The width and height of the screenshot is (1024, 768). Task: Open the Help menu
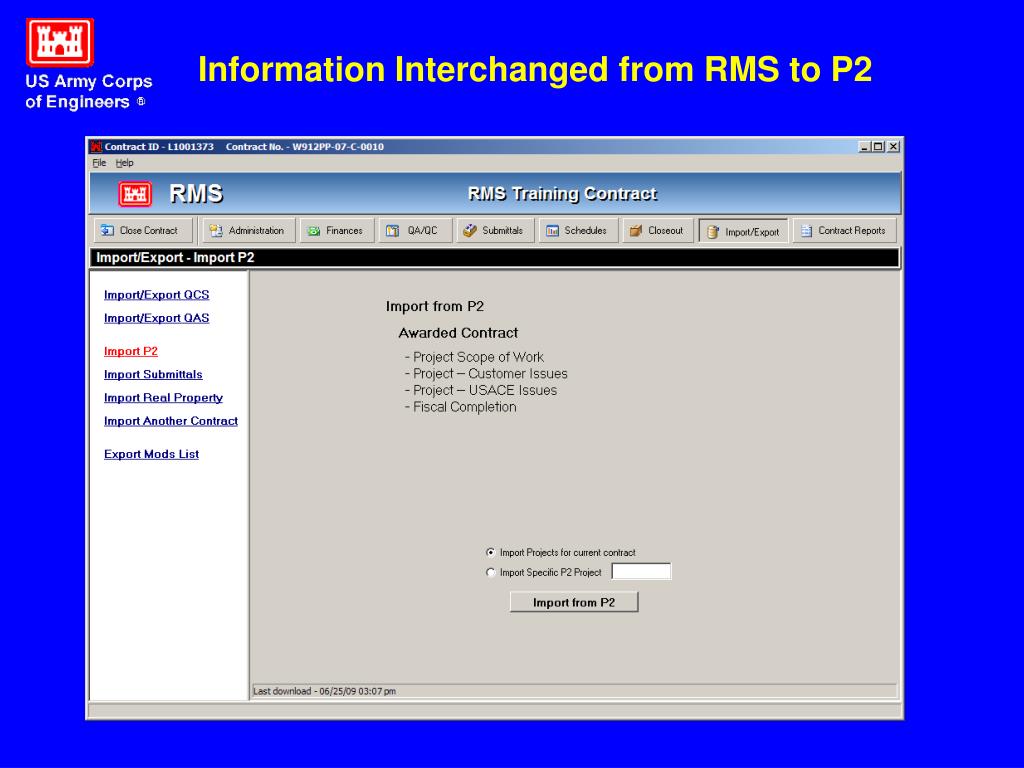pos(125,163)
